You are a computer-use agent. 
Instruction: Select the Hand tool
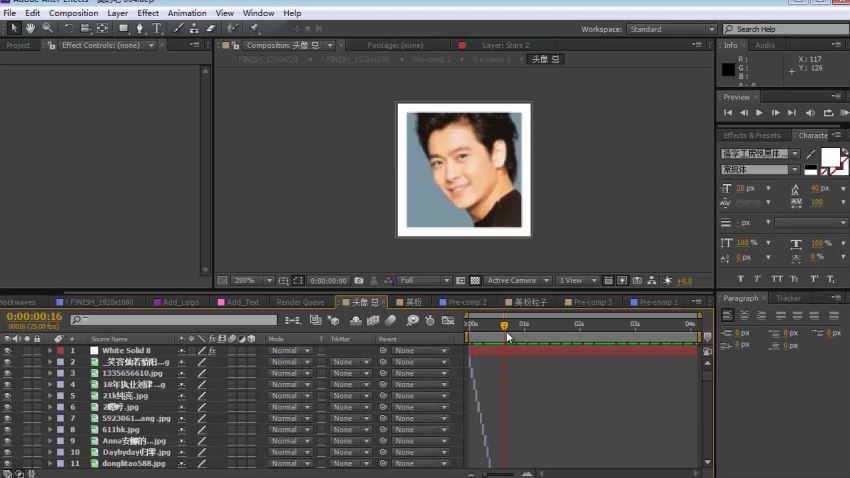pos(30,28)
